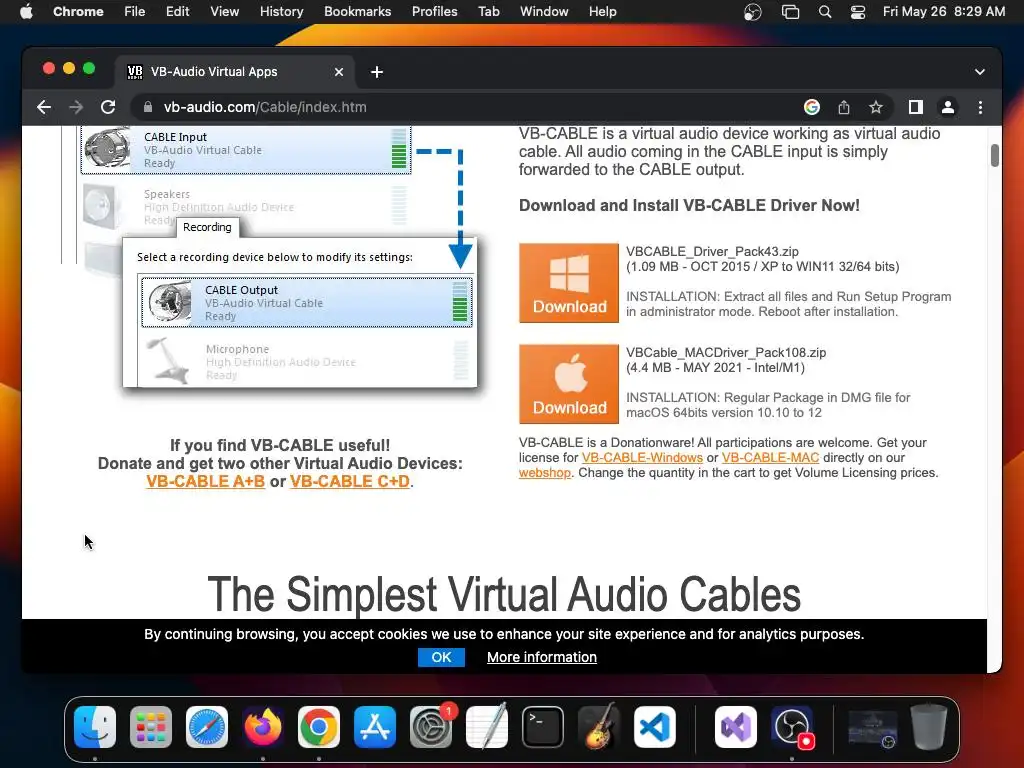The image size is (1024, 768).
Task: Open TextEdit from the Dock
Action: 487,727
